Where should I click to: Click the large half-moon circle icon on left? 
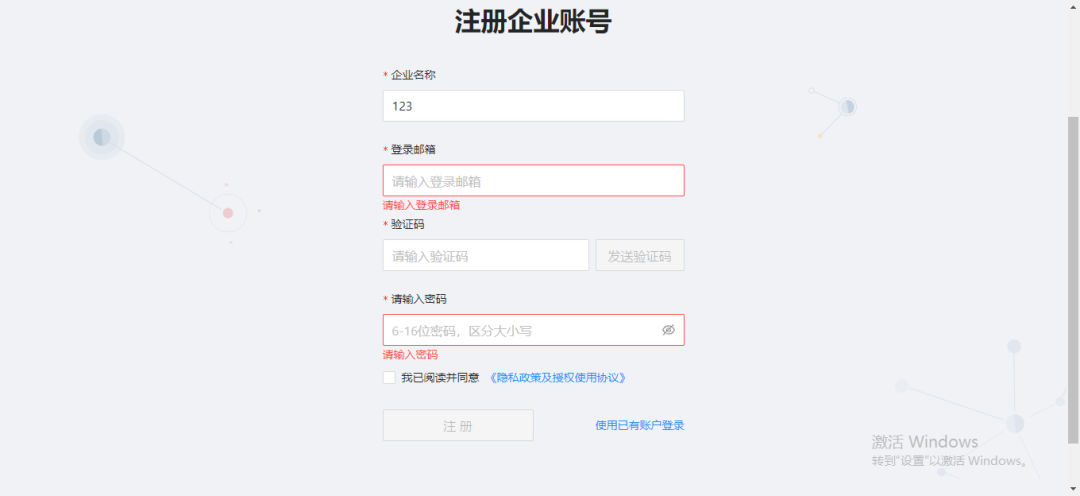click(x=102, y=137)
